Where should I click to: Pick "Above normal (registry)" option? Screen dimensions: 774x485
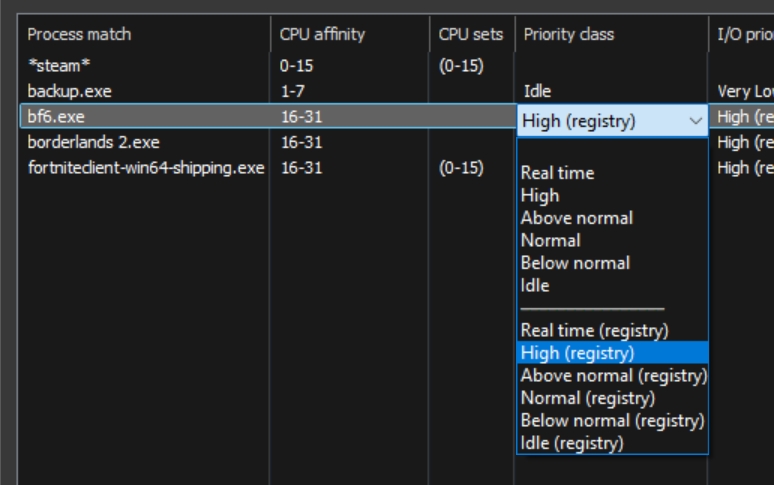613,375
